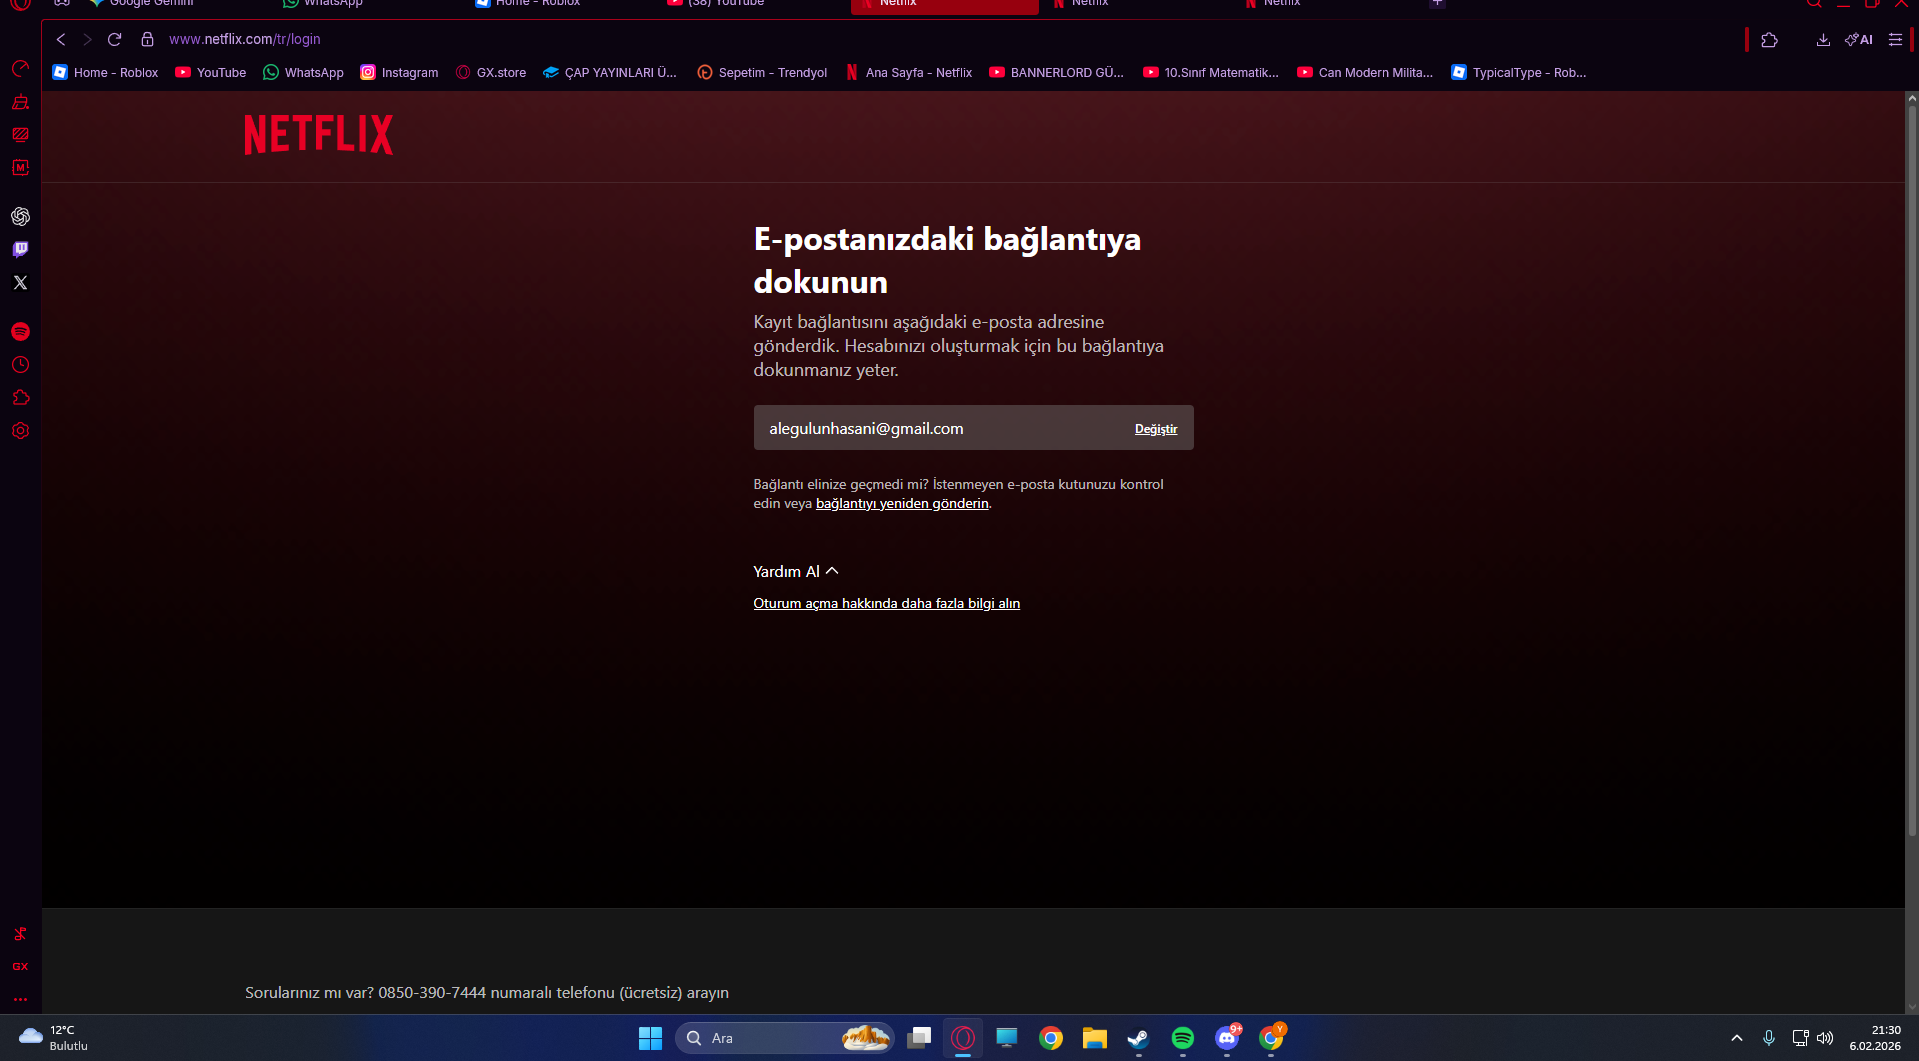Open Discord from the taskbar

(1227, 1038)
